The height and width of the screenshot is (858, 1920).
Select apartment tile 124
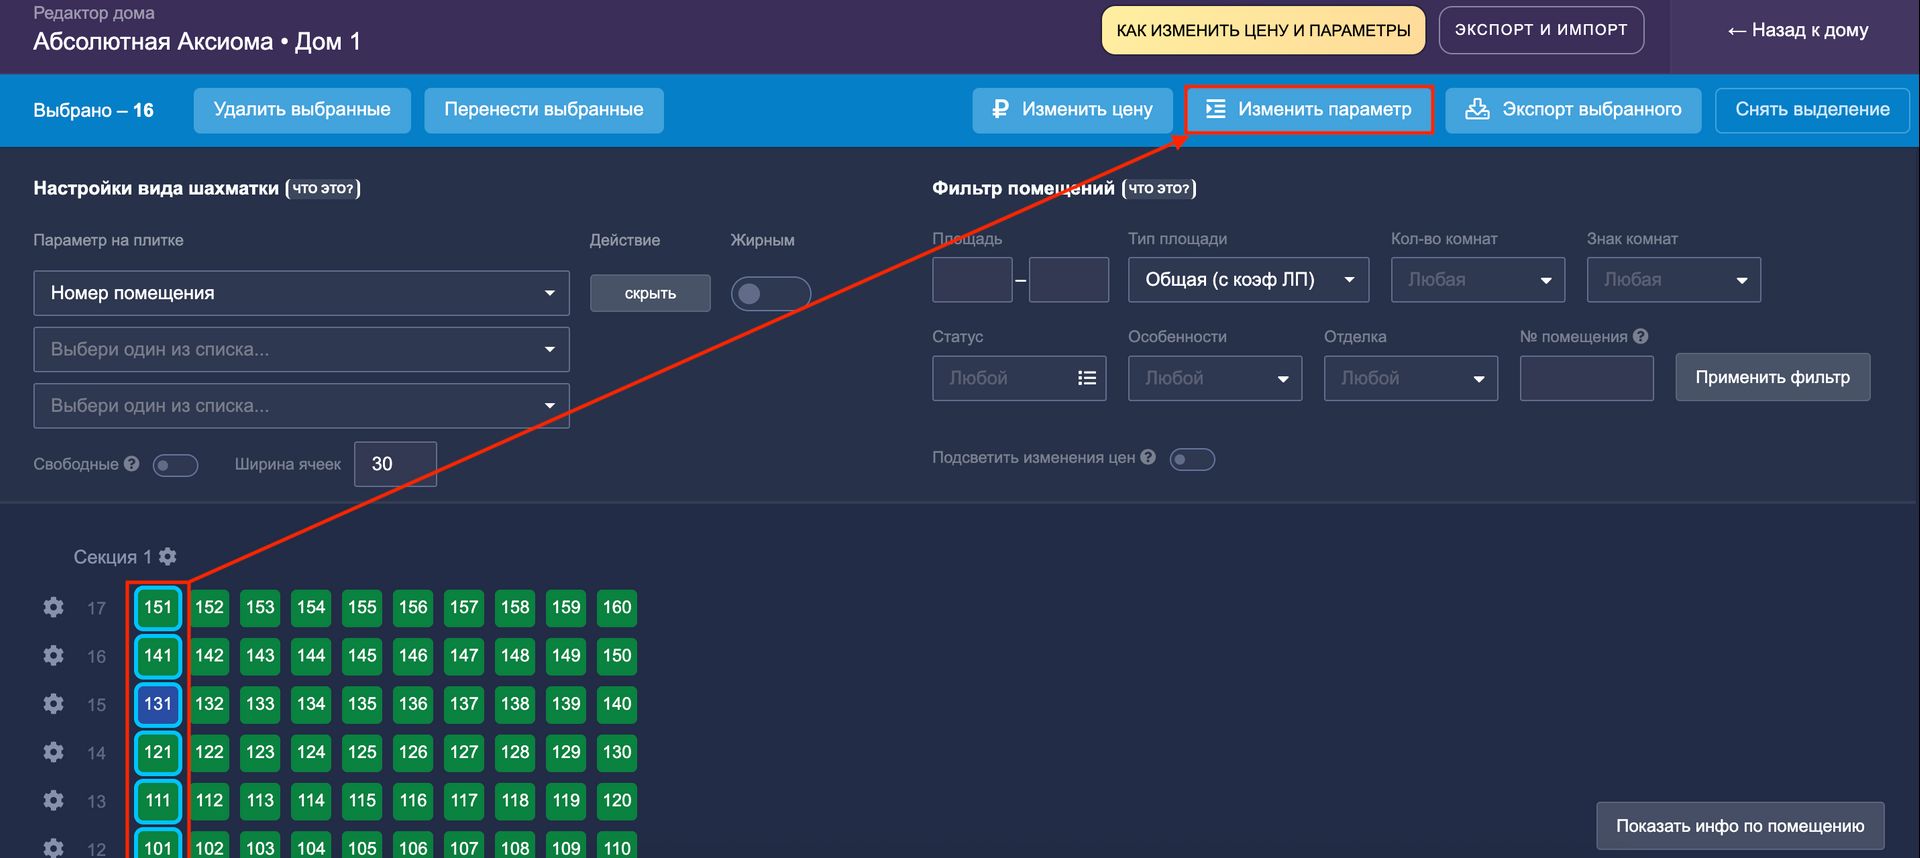(x=311, y=752)
